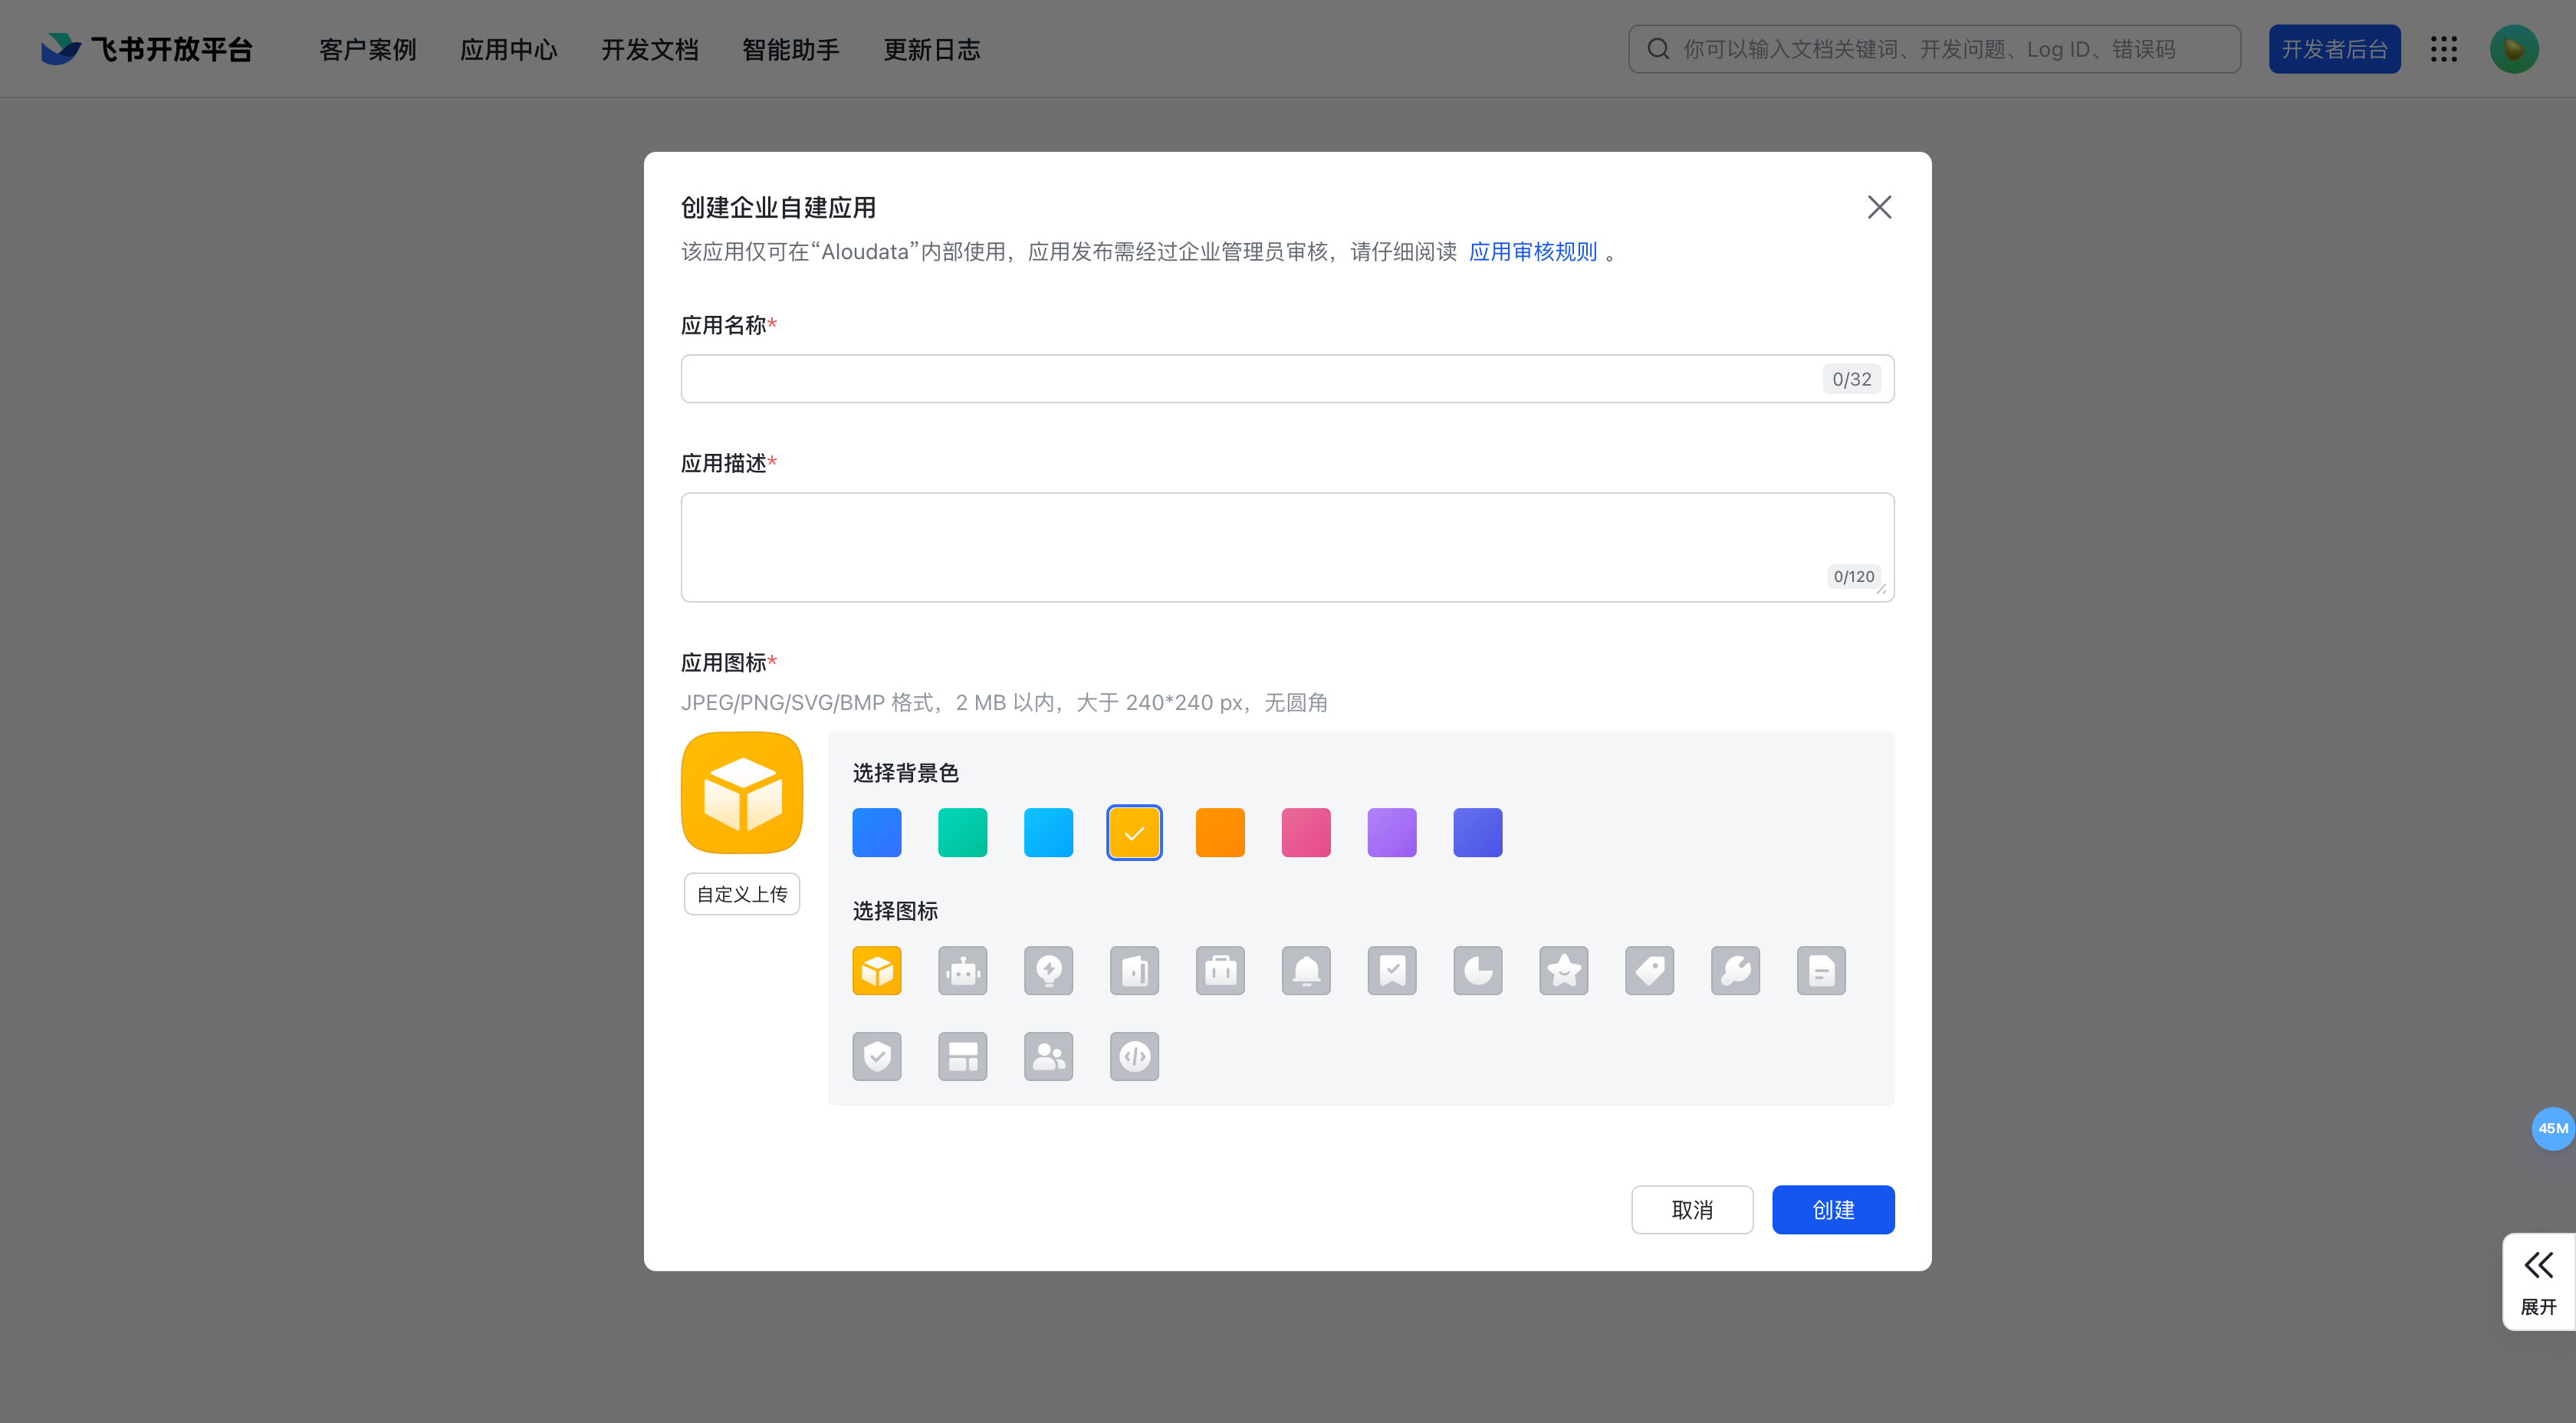Click the 自定义上传 button

[742, 894]
